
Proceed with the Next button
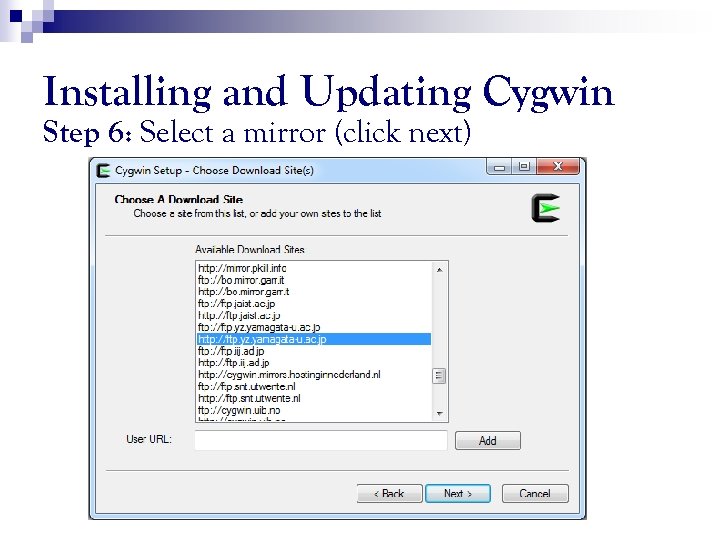pos(458,494)
